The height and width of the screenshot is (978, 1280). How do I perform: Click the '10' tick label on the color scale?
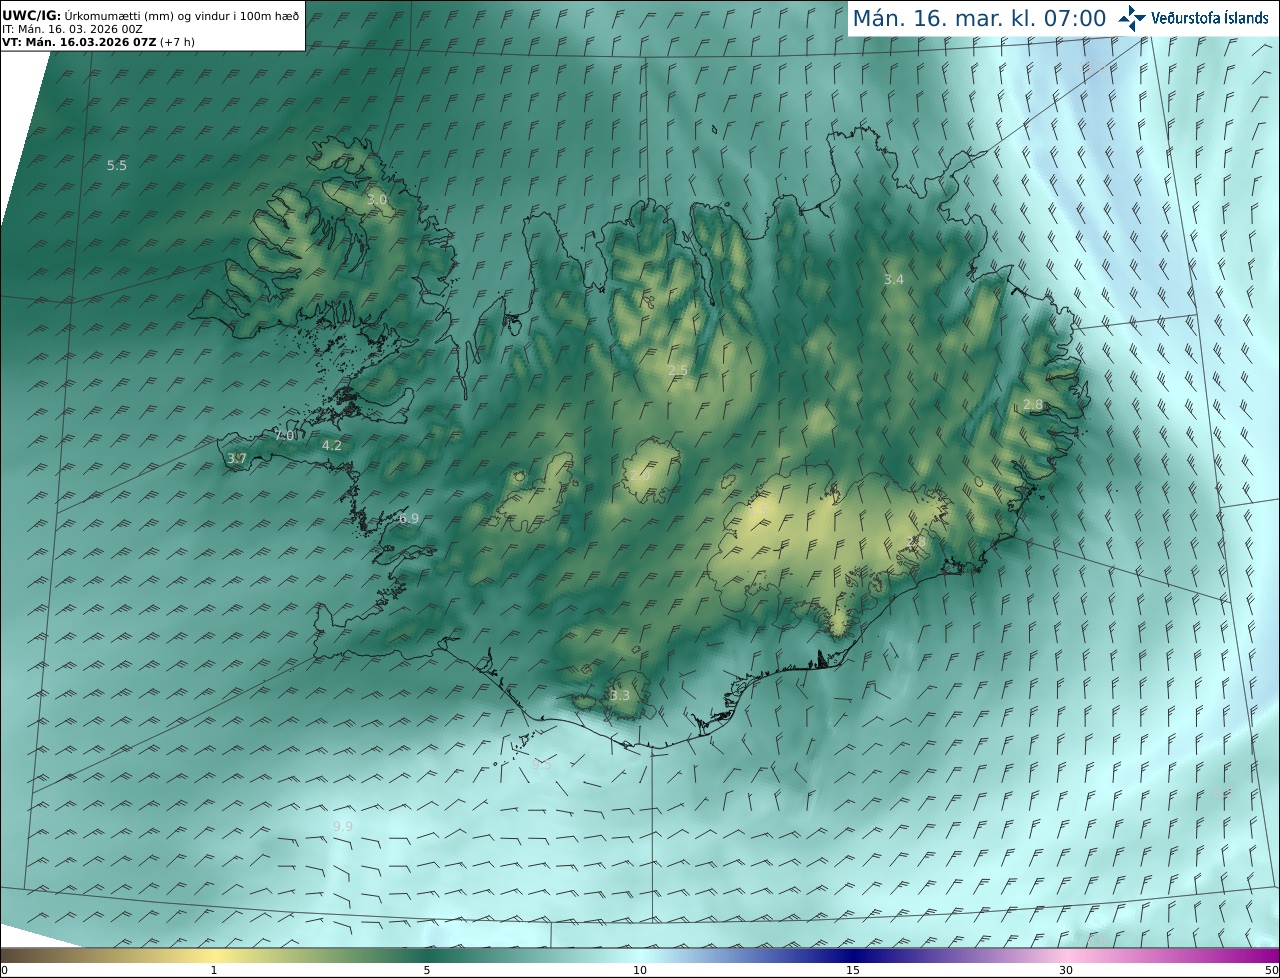tap(640, 970)
